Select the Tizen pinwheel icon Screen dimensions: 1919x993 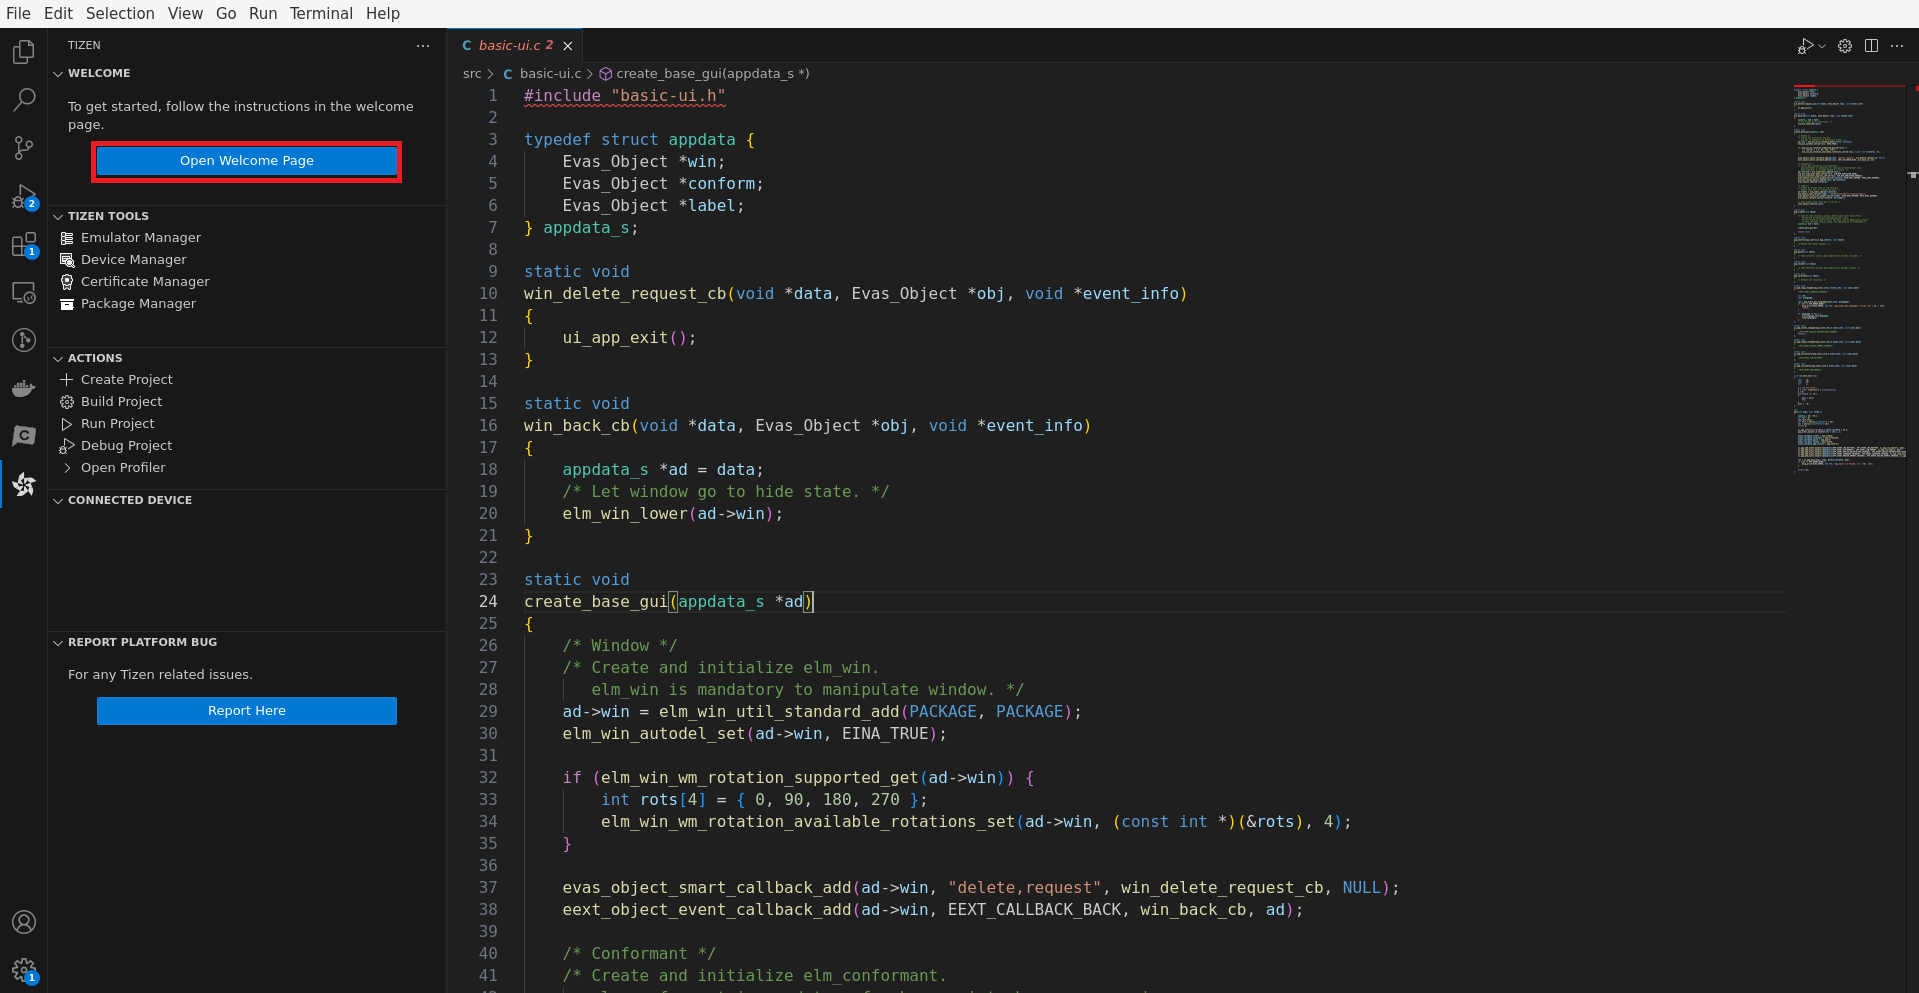[x=24, y=485]
